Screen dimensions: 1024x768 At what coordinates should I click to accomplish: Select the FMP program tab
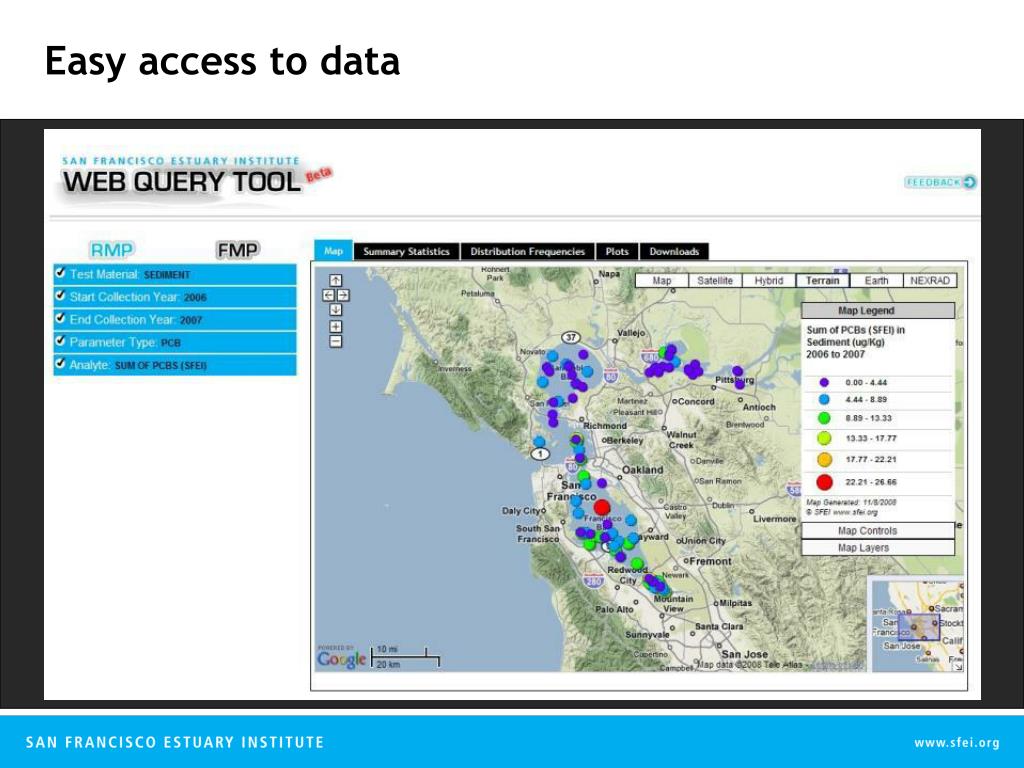pyautogui.click(x=238, y=249)
